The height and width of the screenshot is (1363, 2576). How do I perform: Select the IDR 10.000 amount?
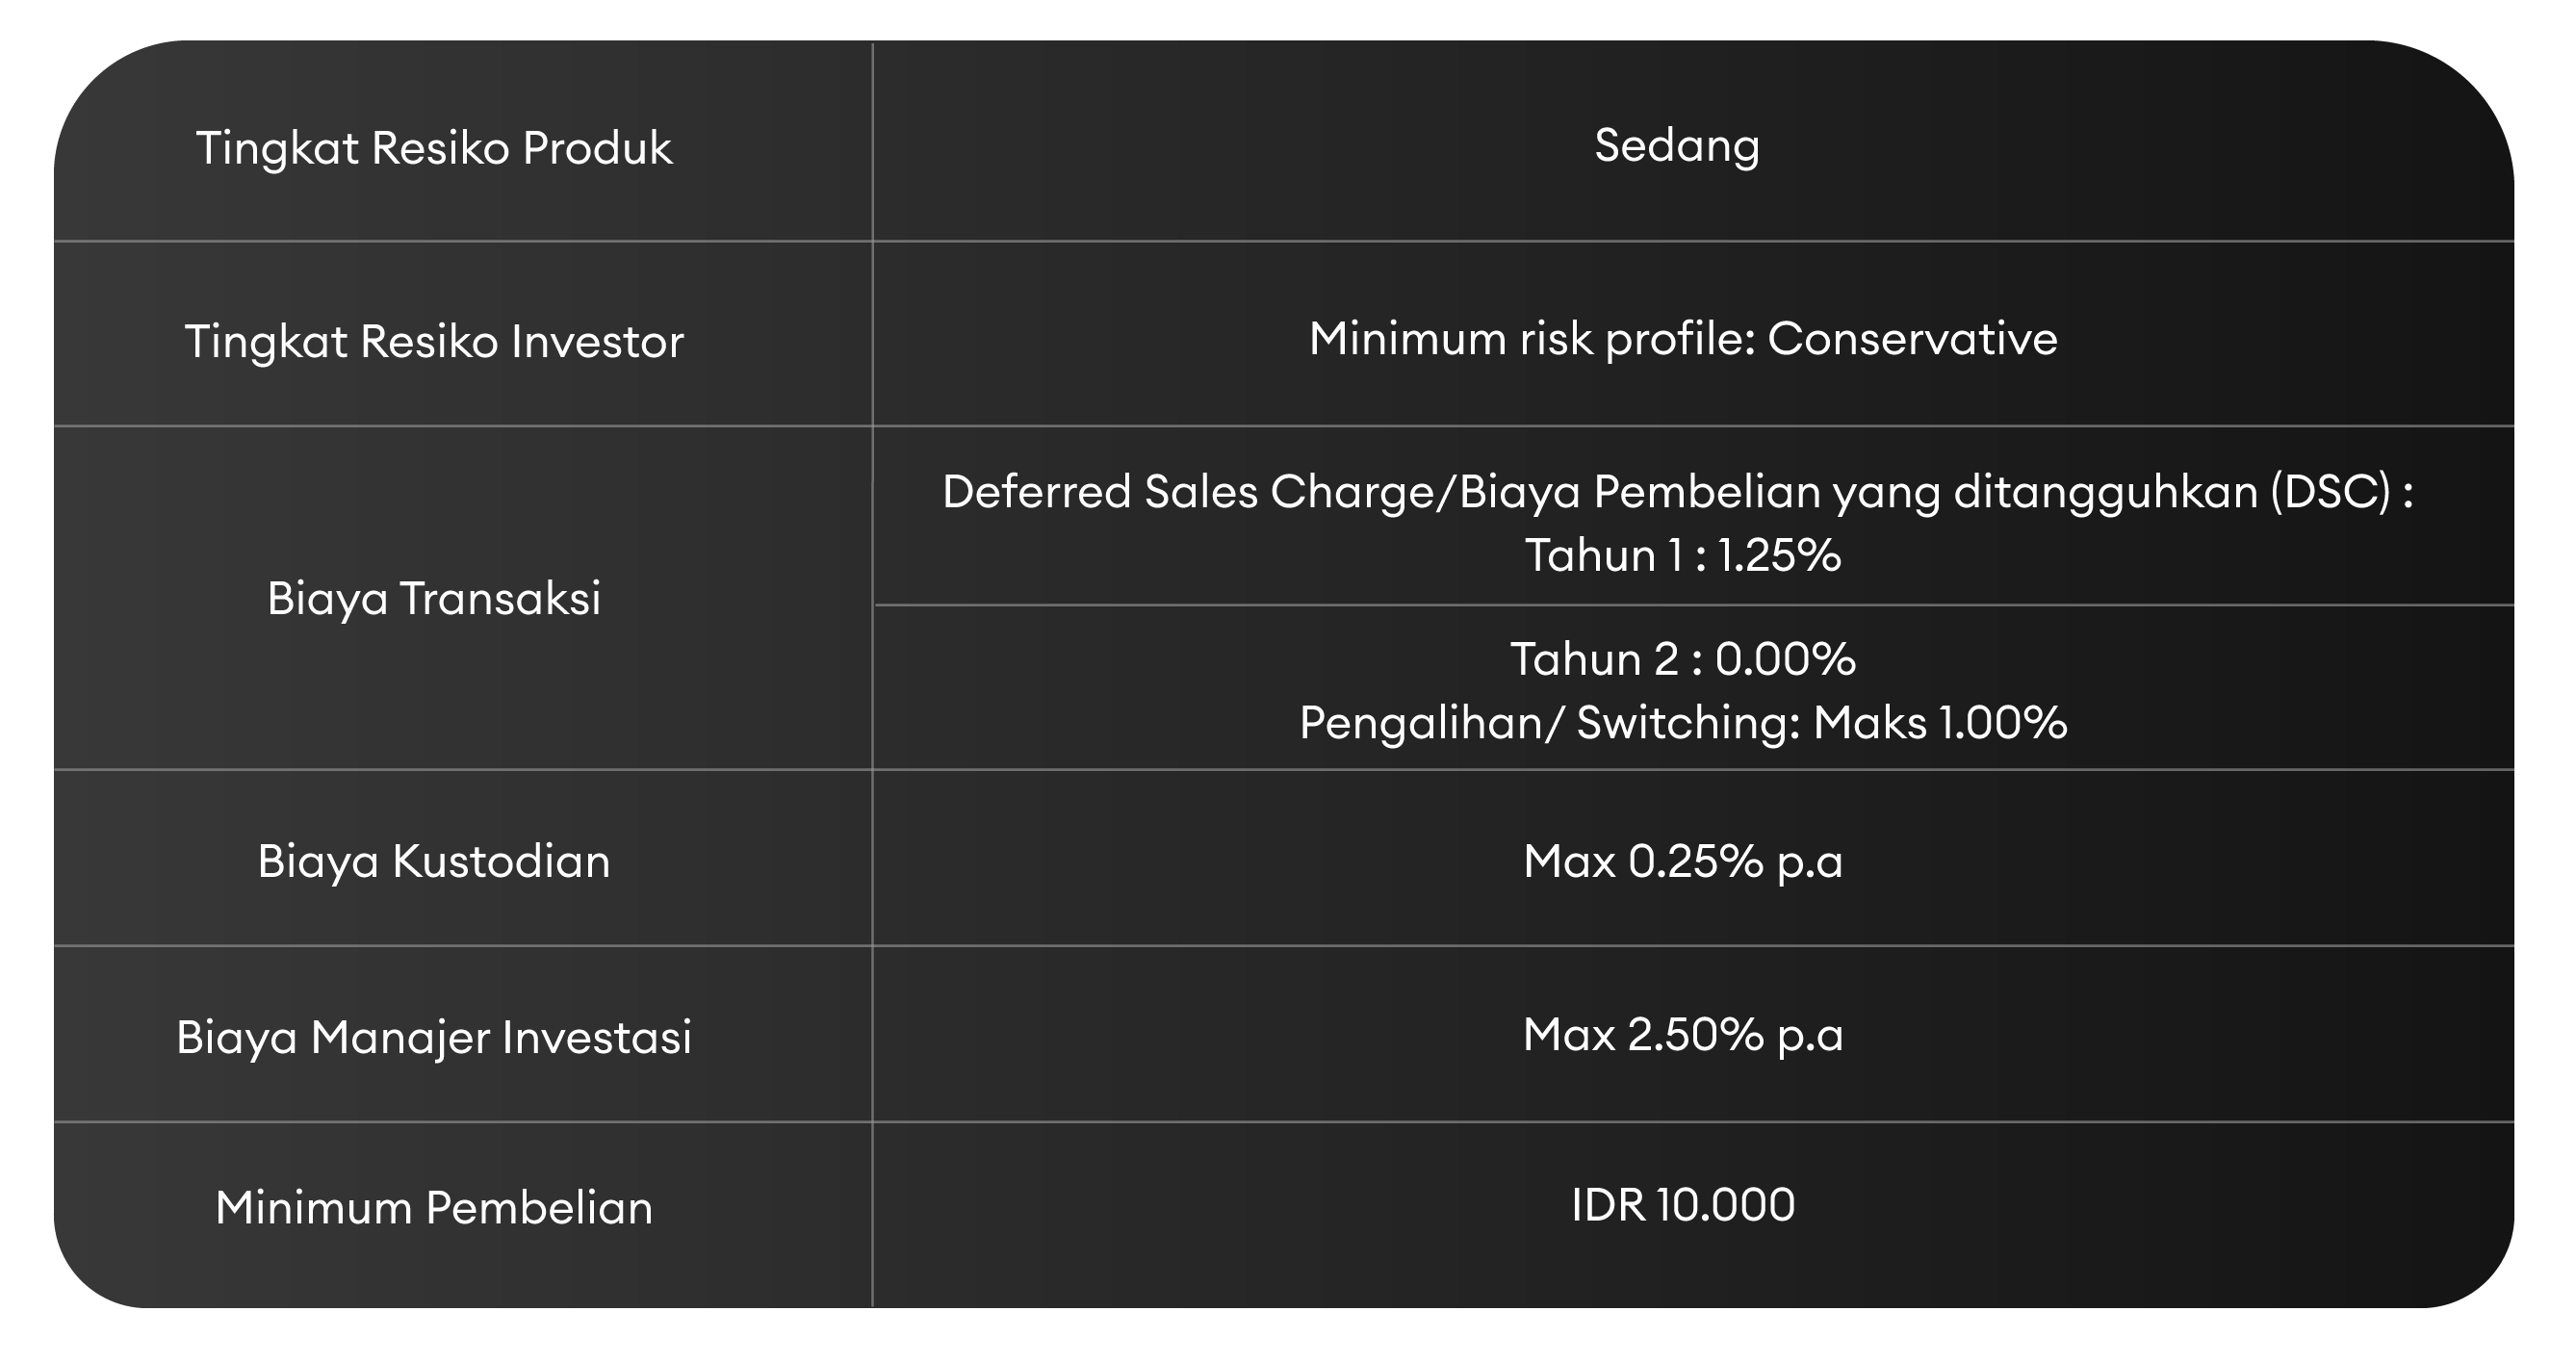pos(1682,1204)
